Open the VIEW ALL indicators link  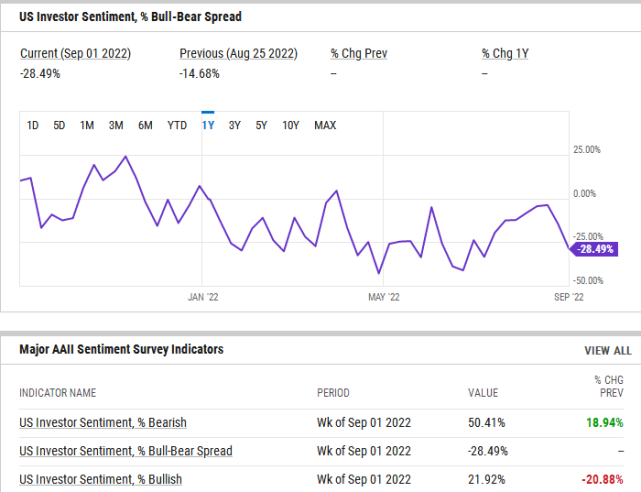[607, 351]
